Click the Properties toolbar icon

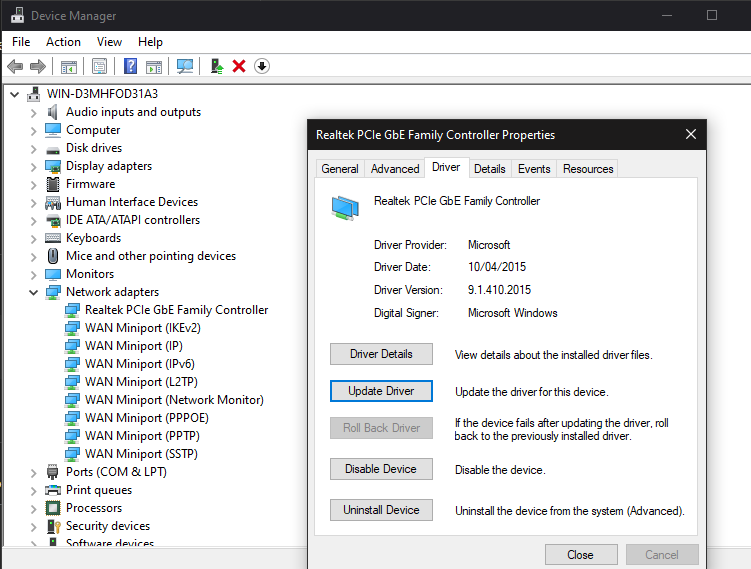click(100, 66)
